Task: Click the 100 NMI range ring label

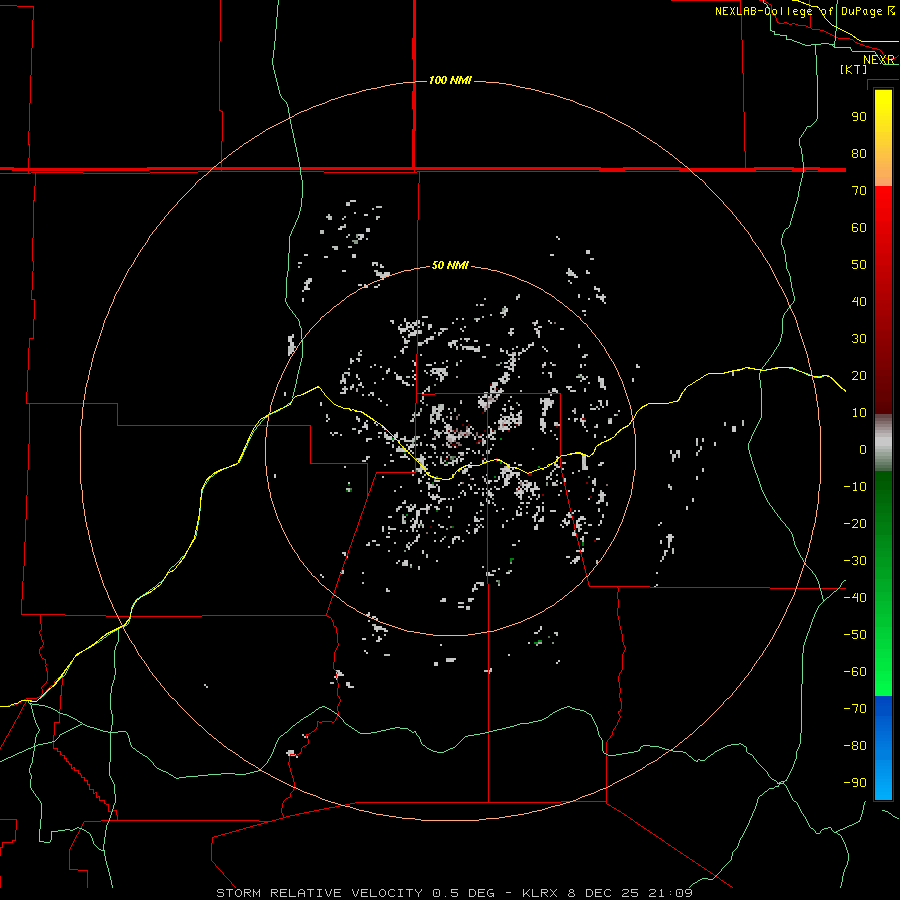Action: pyautogui.click(x=450, y=80)
